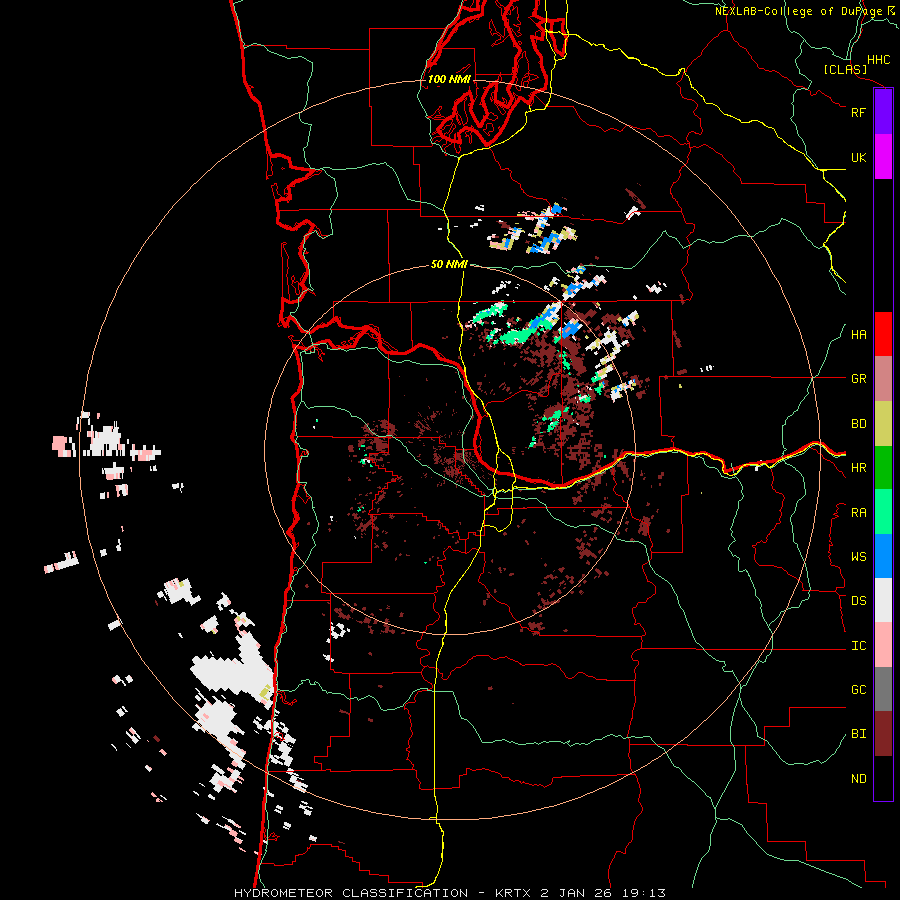The image size is (900, 900).
Task: Click the "19:13" timestamp
Action: tap(646, 893)
